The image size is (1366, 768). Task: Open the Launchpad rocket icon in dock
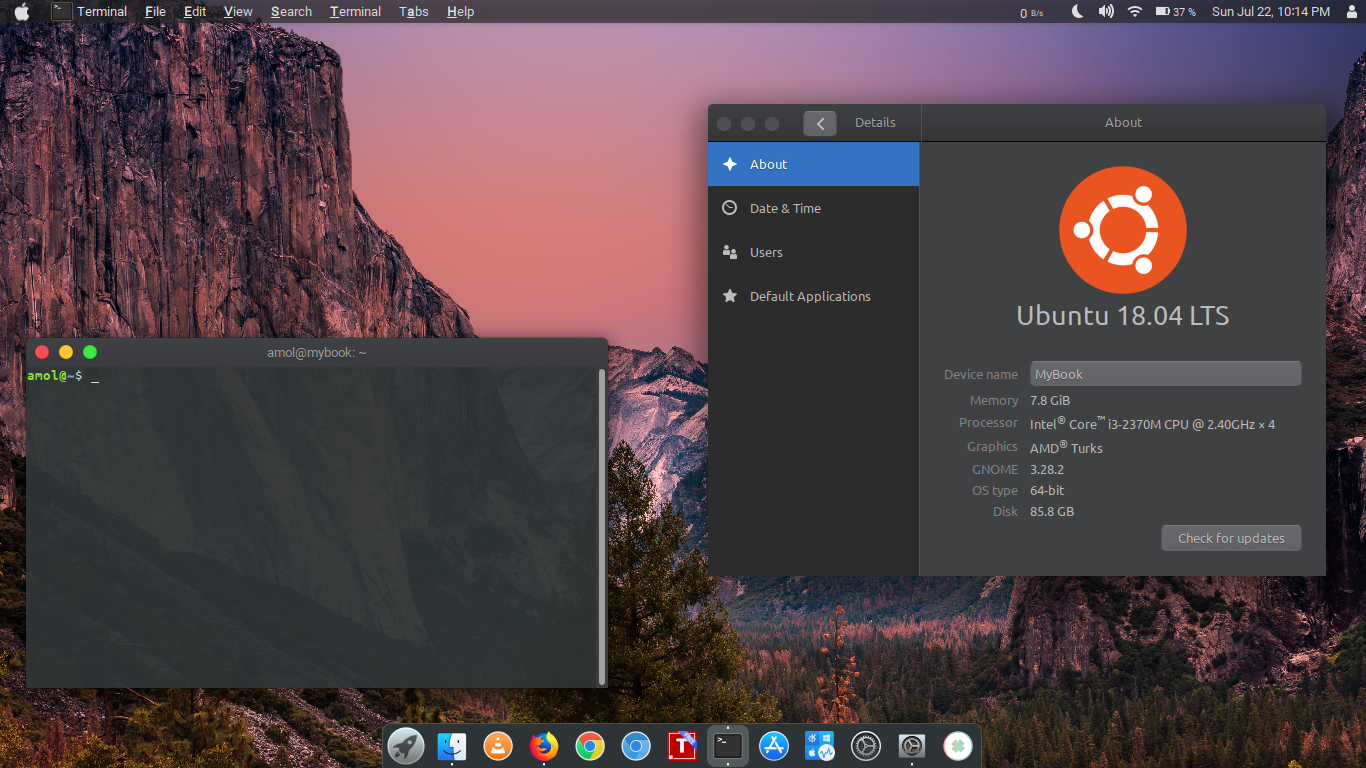click(x=406, y=746)
